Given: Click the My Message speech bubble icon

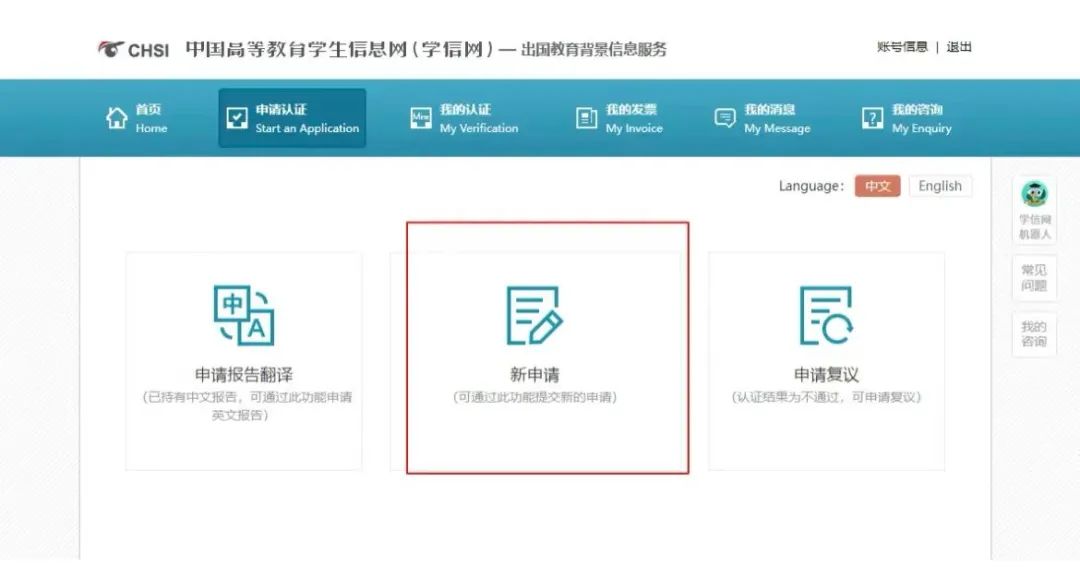Looking at the screenshot, I should 725,118.
